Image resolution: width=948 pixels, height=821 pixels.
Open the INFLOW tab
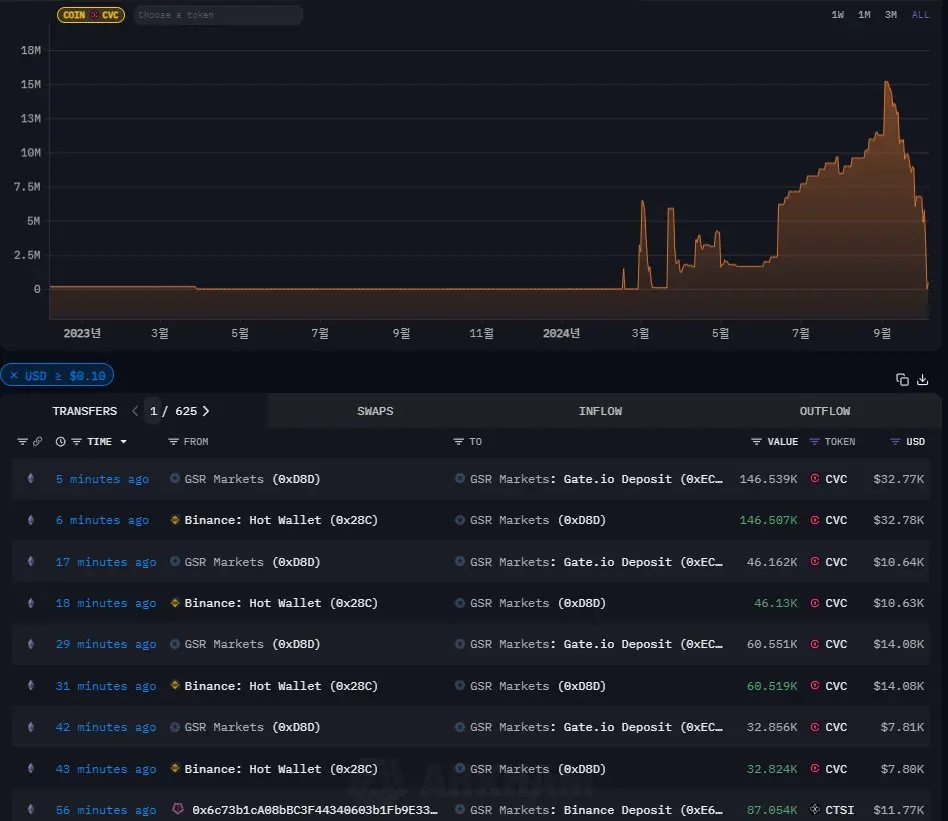point(600,411)
